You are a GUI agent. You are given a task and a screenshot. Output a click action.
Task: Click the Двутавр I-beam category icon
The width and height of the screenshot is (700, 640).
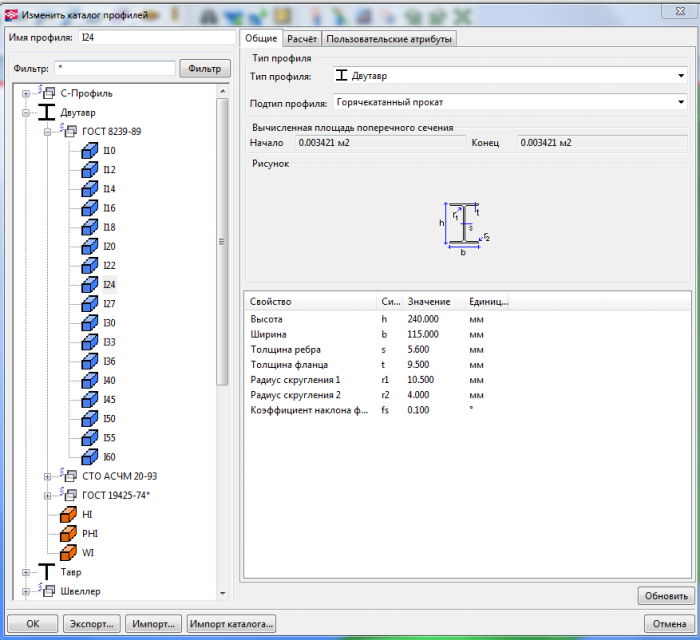pos(47,112)
